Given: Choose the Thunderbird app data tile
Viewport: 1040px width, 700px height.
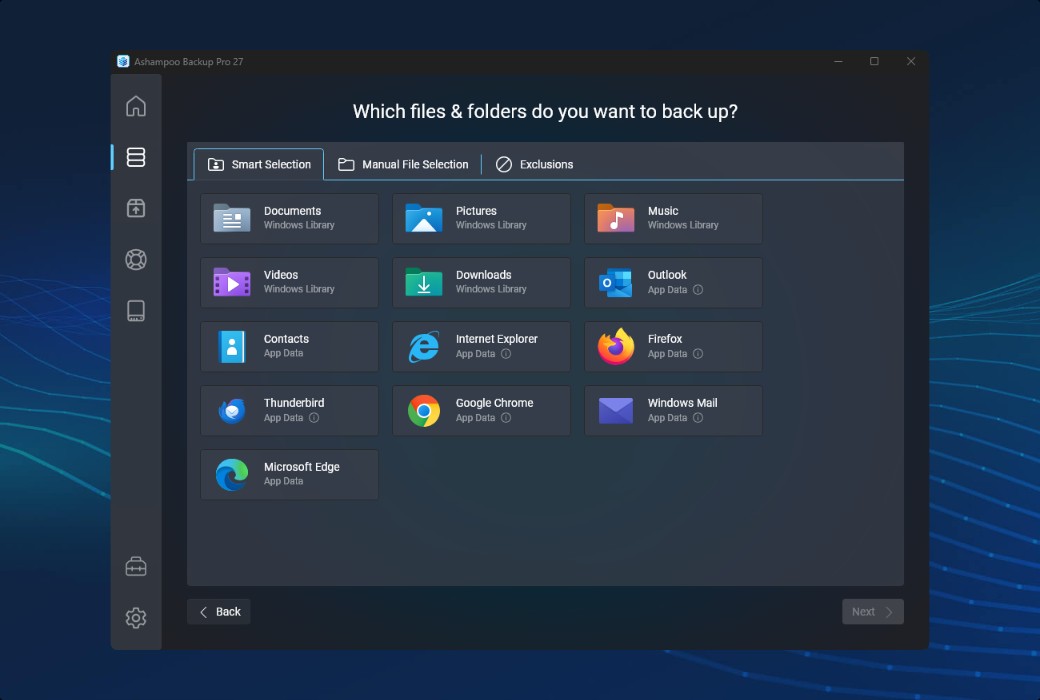Looking at the screenshot, I should tap(289, 410).
